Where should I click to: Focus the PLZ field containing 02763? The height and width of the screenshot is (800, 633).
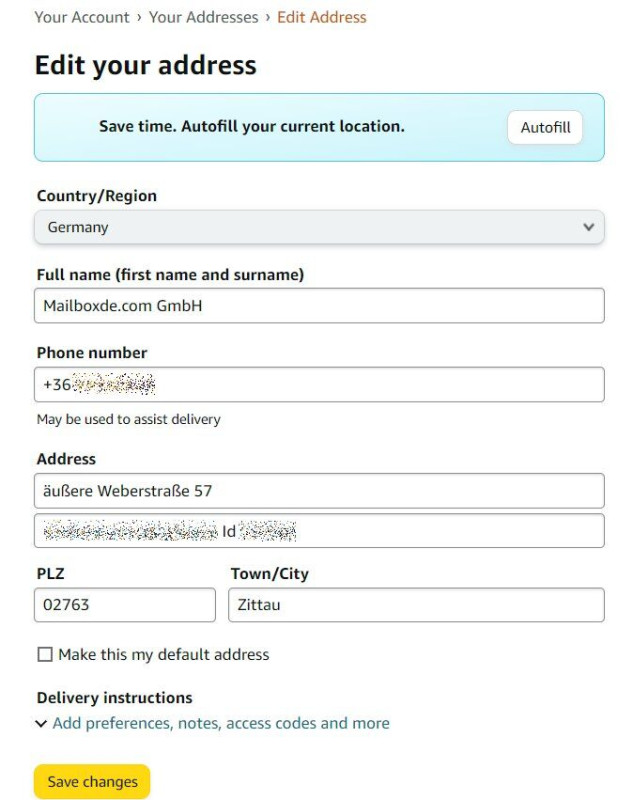click(125, 605)
